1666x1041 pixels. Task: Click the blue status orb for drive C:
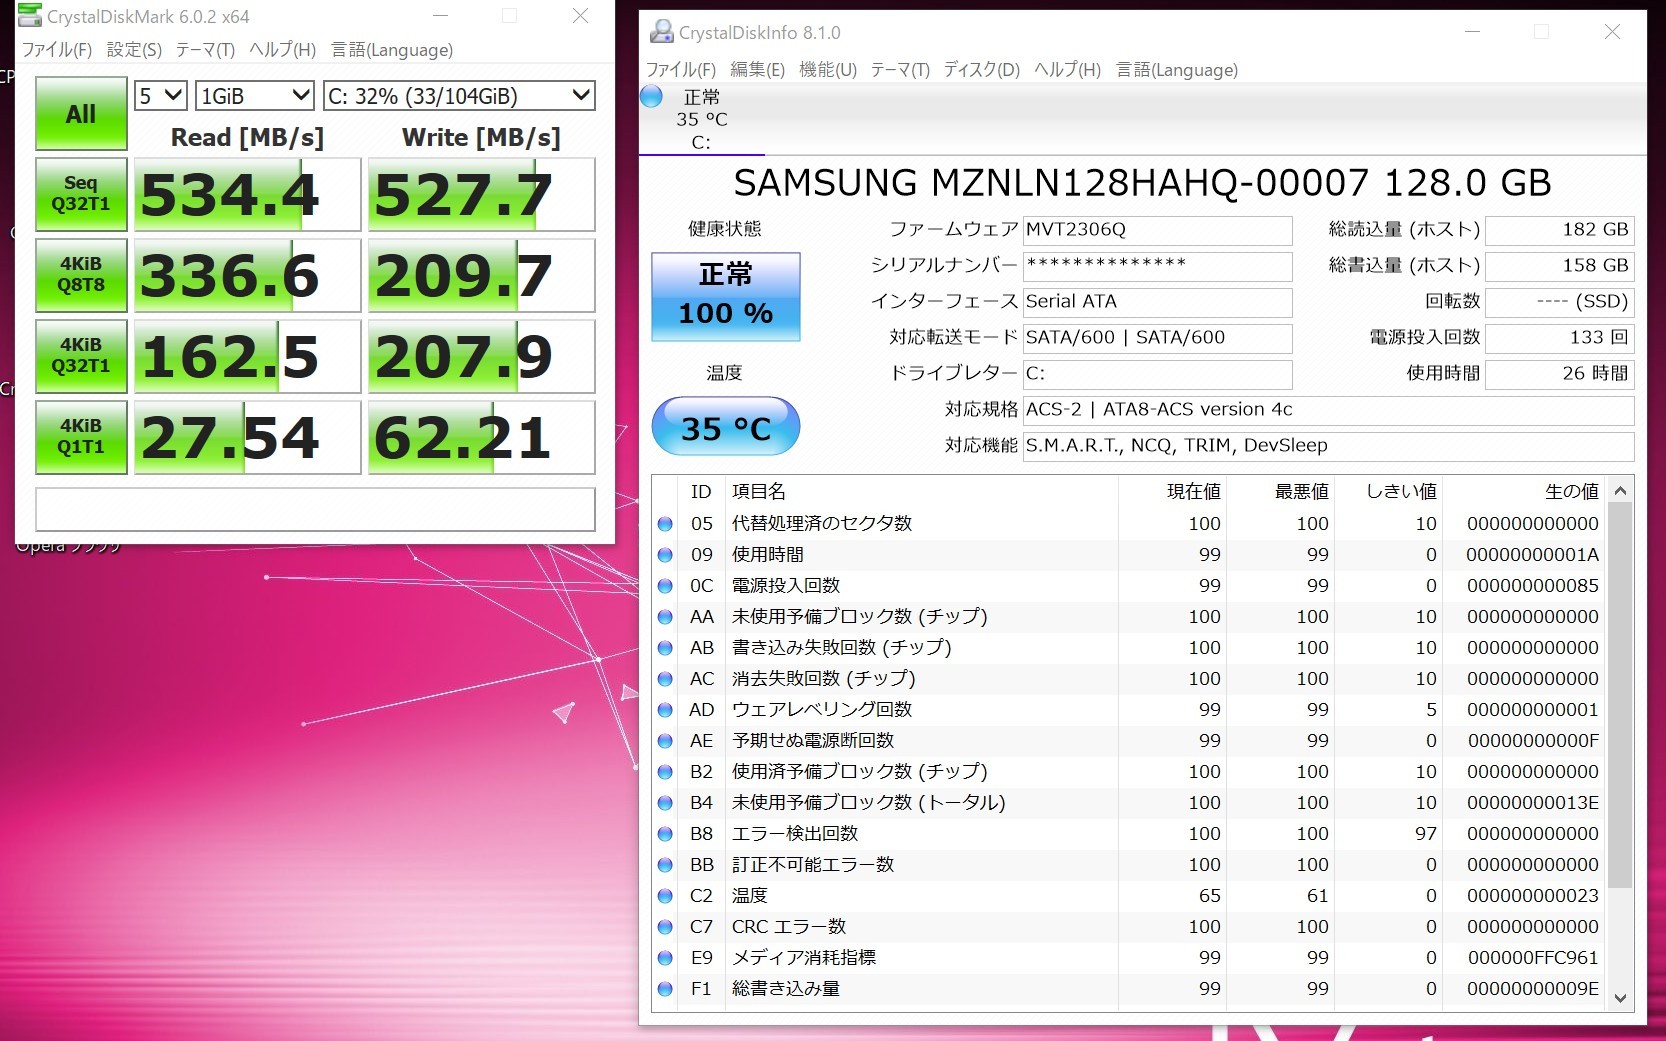coord(651,96)
